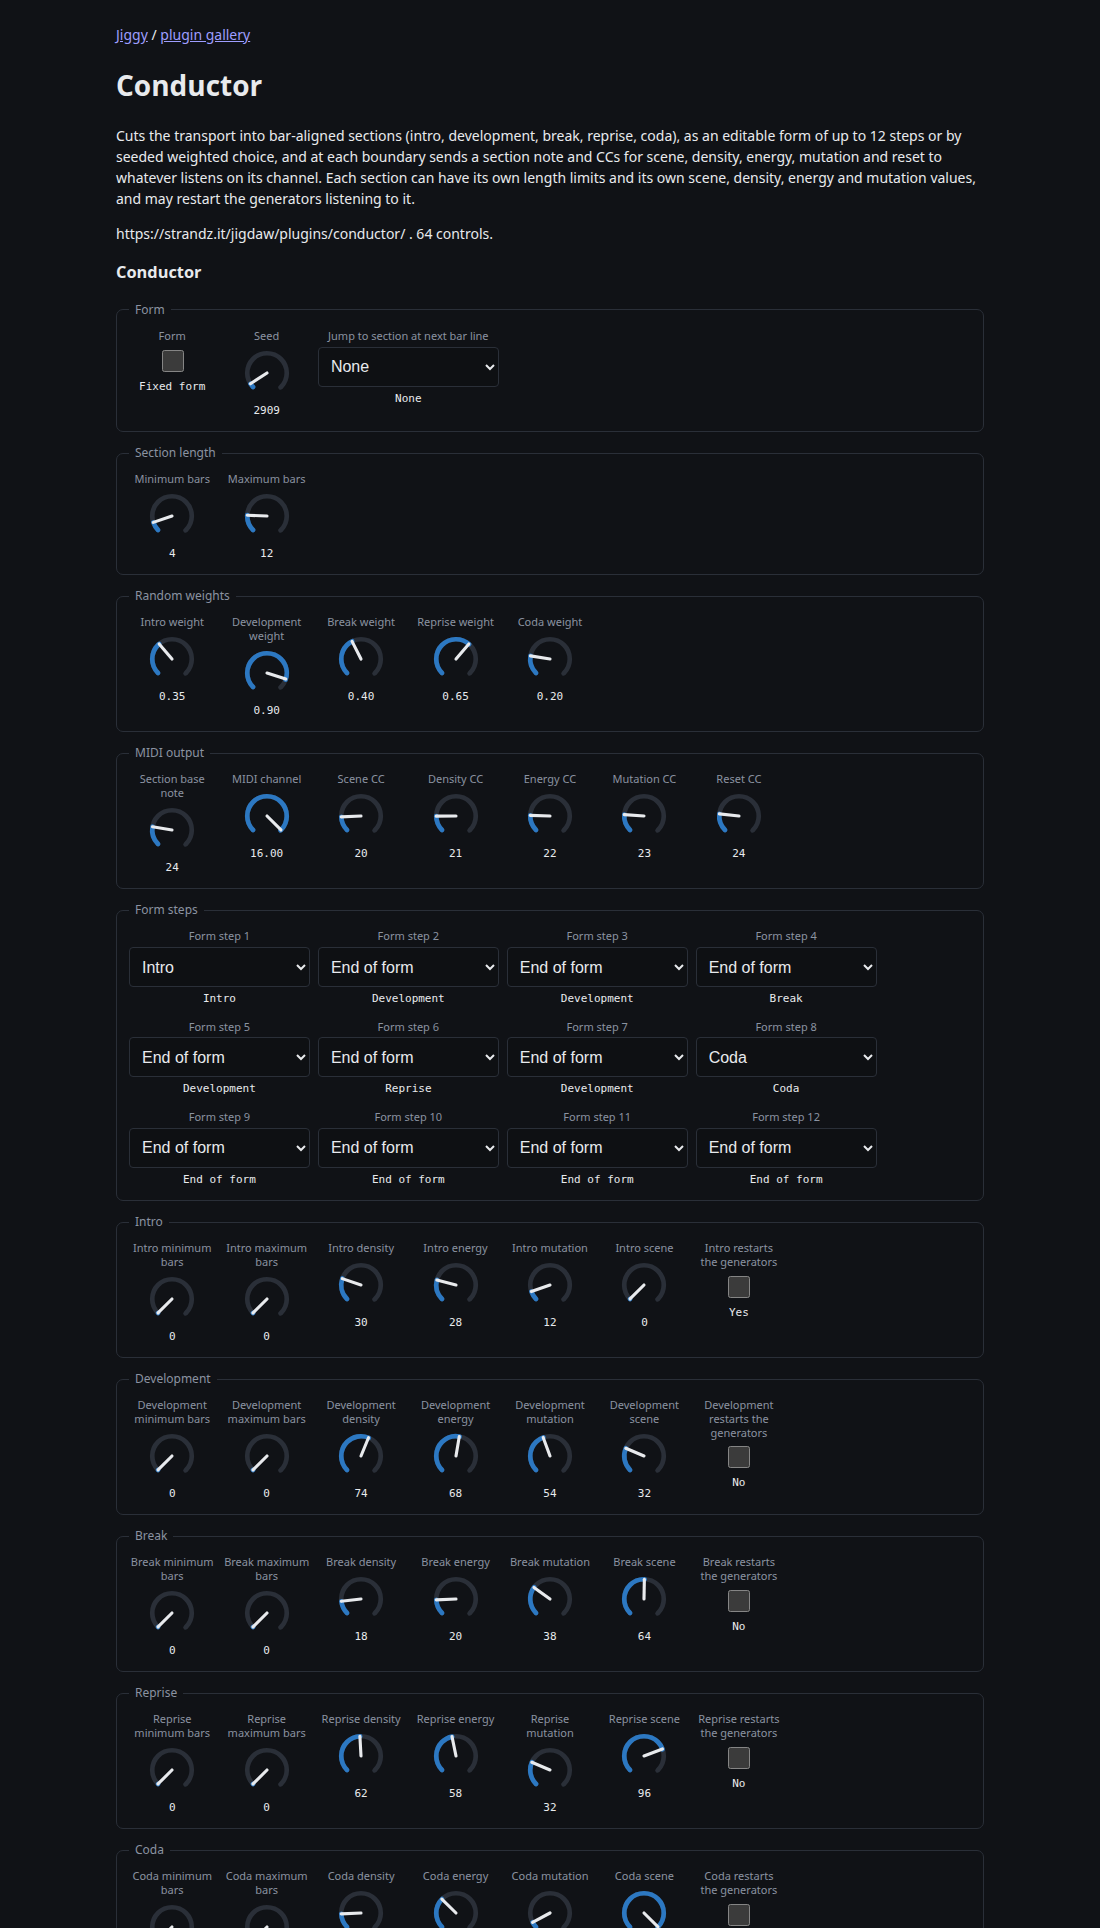Open the Form step 8 dropdown
The height and width of the screenshot is (1928, 1100).
pos(786,1057)
